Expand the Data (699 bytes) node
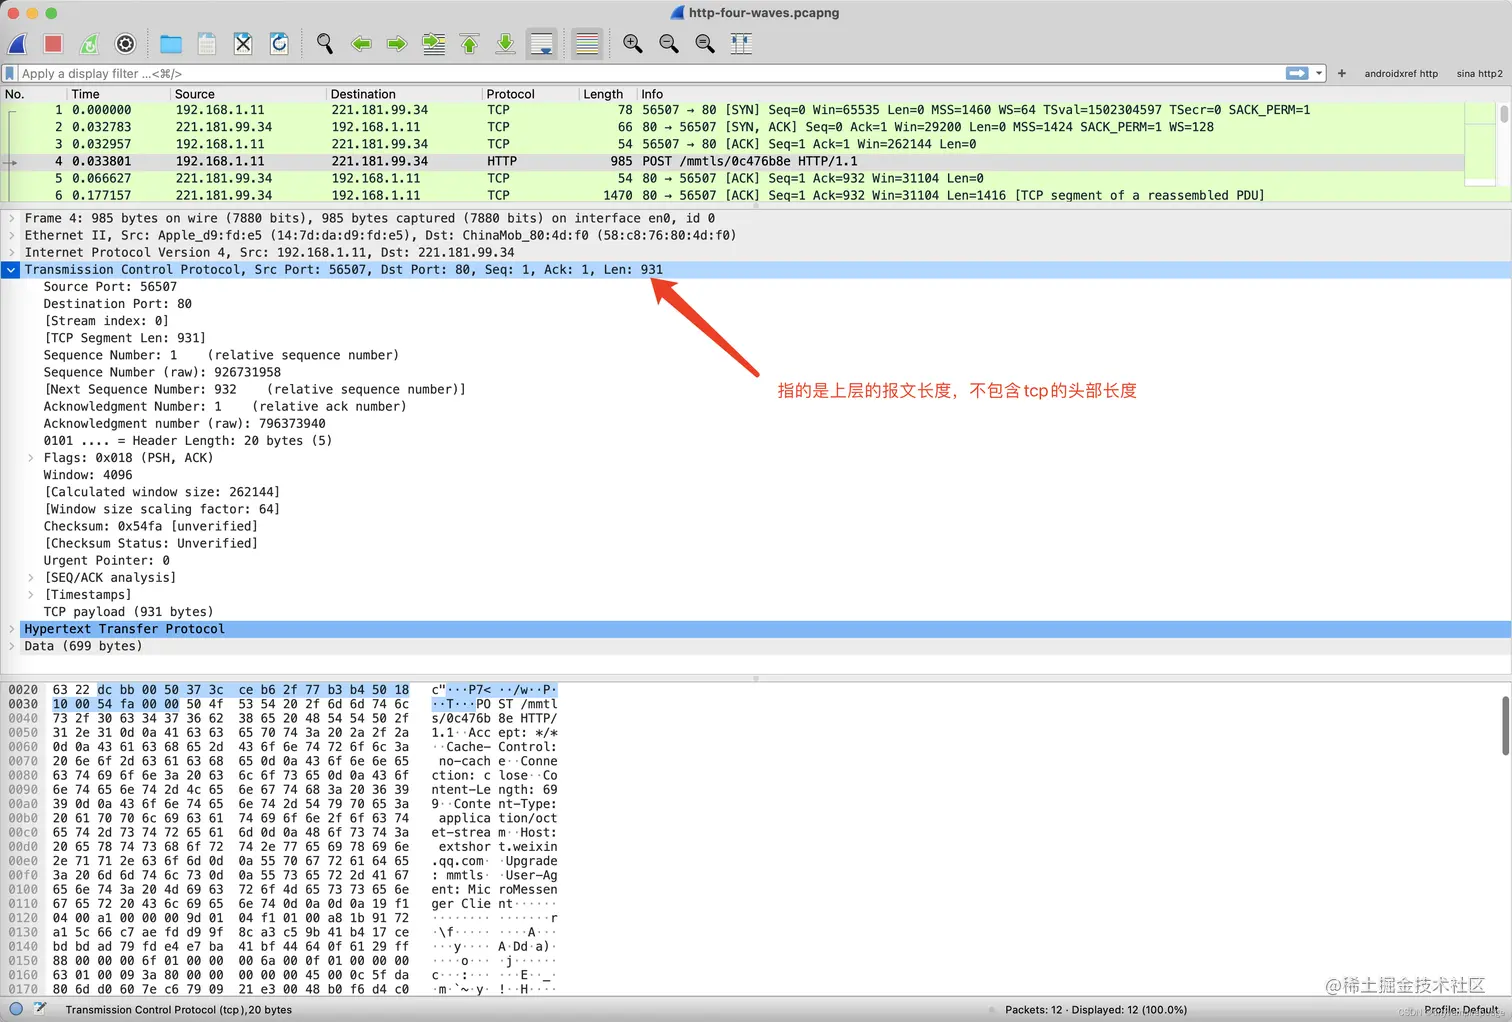 (12, 646)
